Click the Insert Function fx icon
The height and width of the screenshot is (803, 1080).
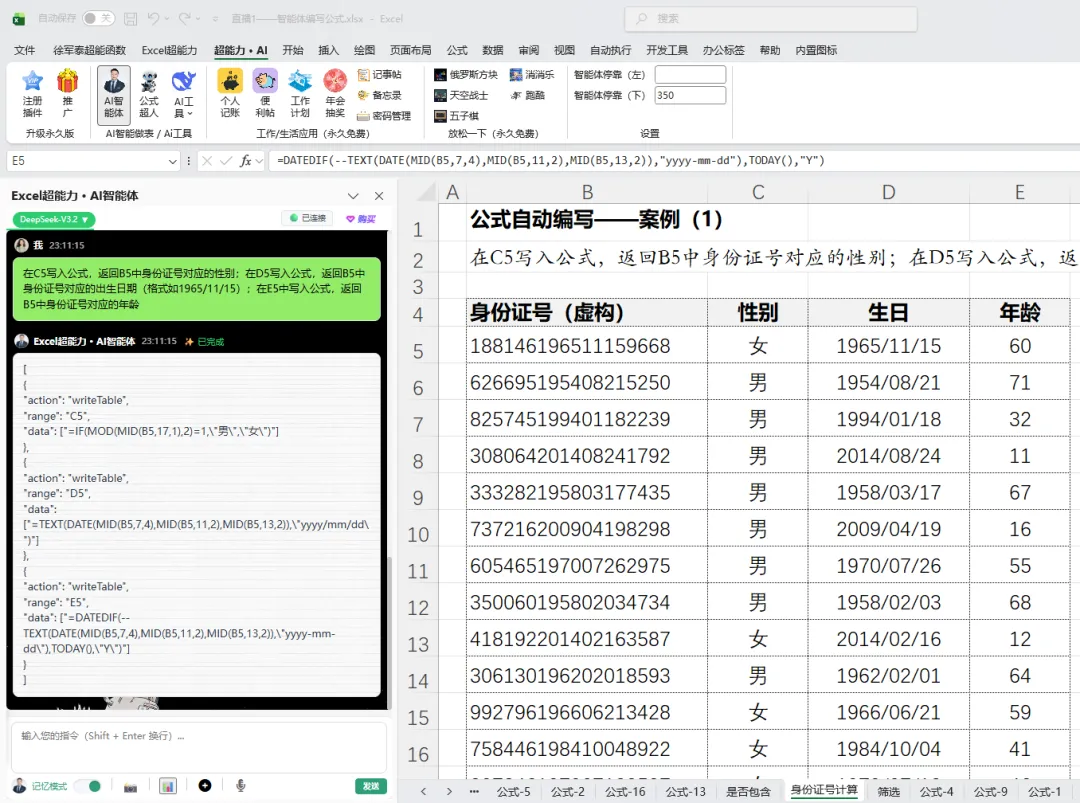click(x=245, y=161)
